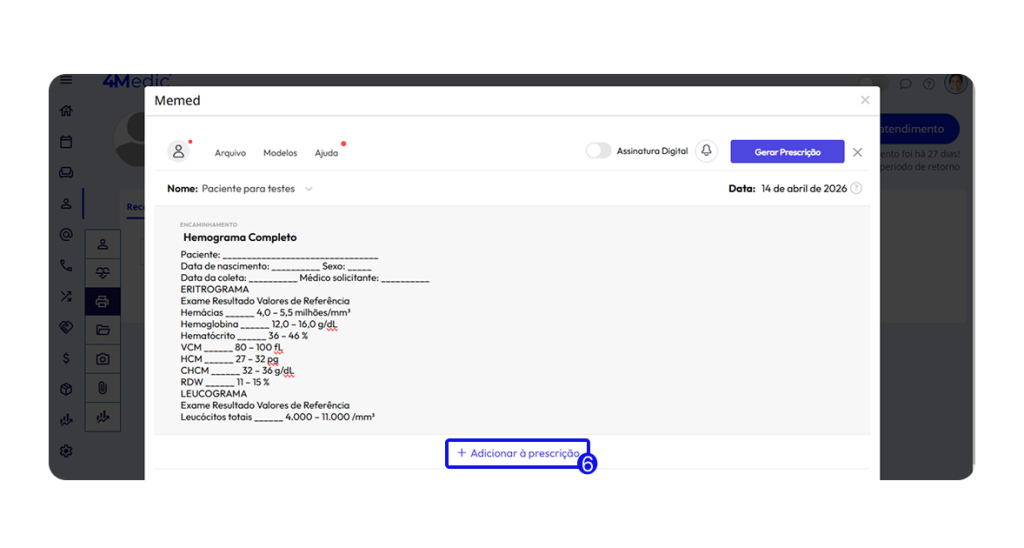Open the Arquivo menu
Image resolution: width=1024 pixels, height=548 pixels.
point(230,153)
